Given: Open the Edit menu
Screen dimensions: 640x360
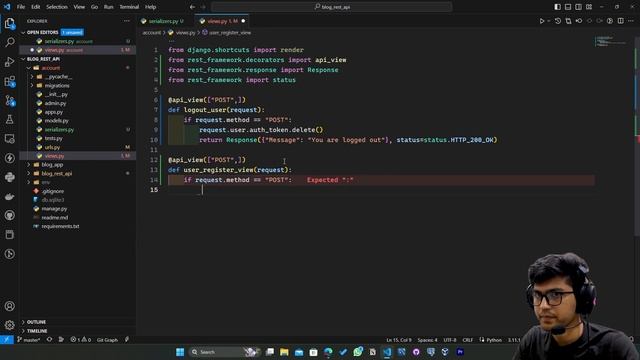Looking at the screenshot, I should pos(36,7).
